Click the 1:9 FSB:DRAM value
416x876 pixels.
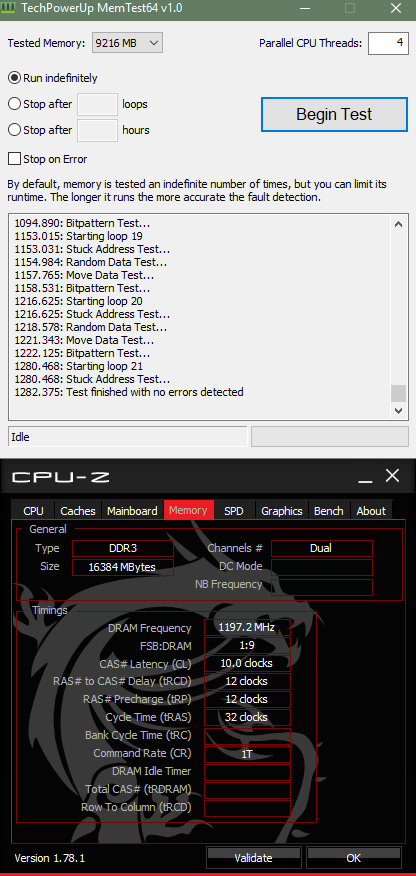pos(248,645)
